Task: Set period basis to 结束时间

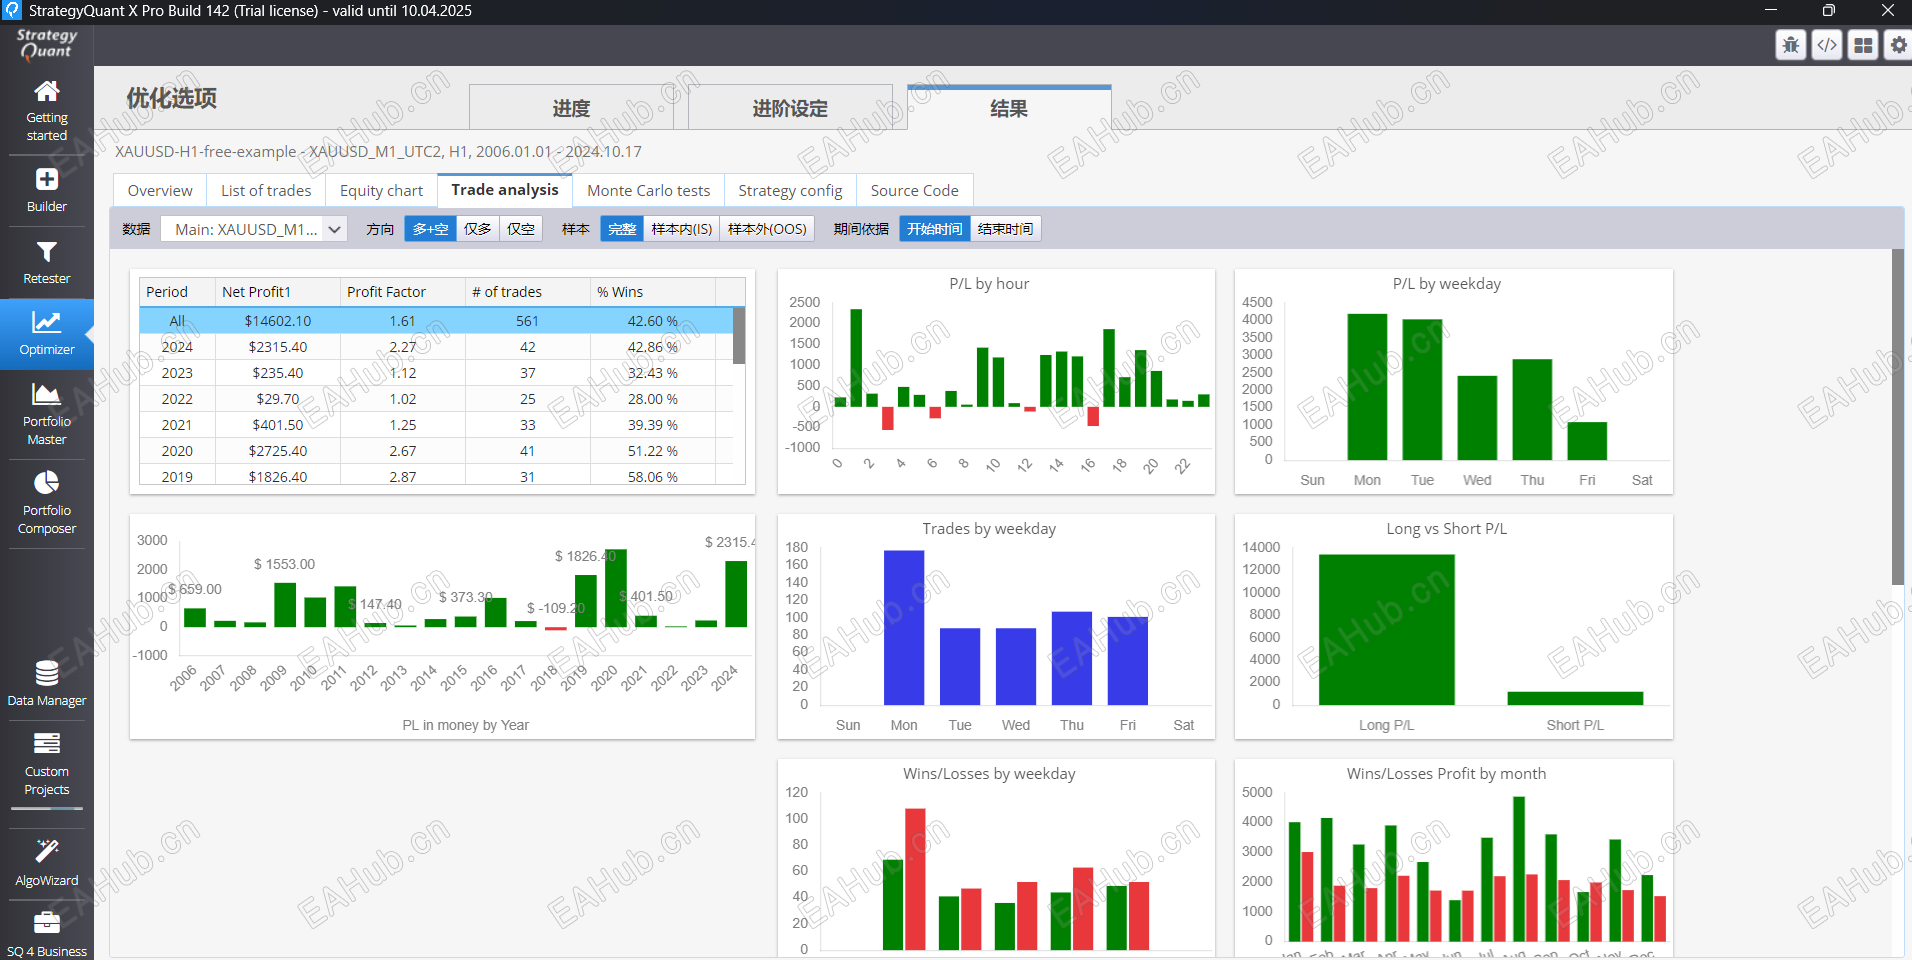Action: (x=1005, y=229)
